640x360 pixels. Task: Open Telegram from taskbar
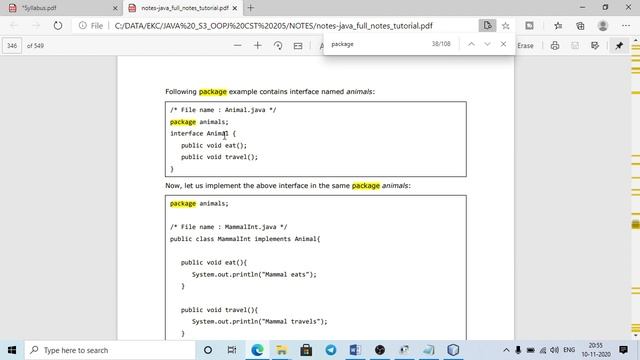pyautogui.click(x=331, y=350)
